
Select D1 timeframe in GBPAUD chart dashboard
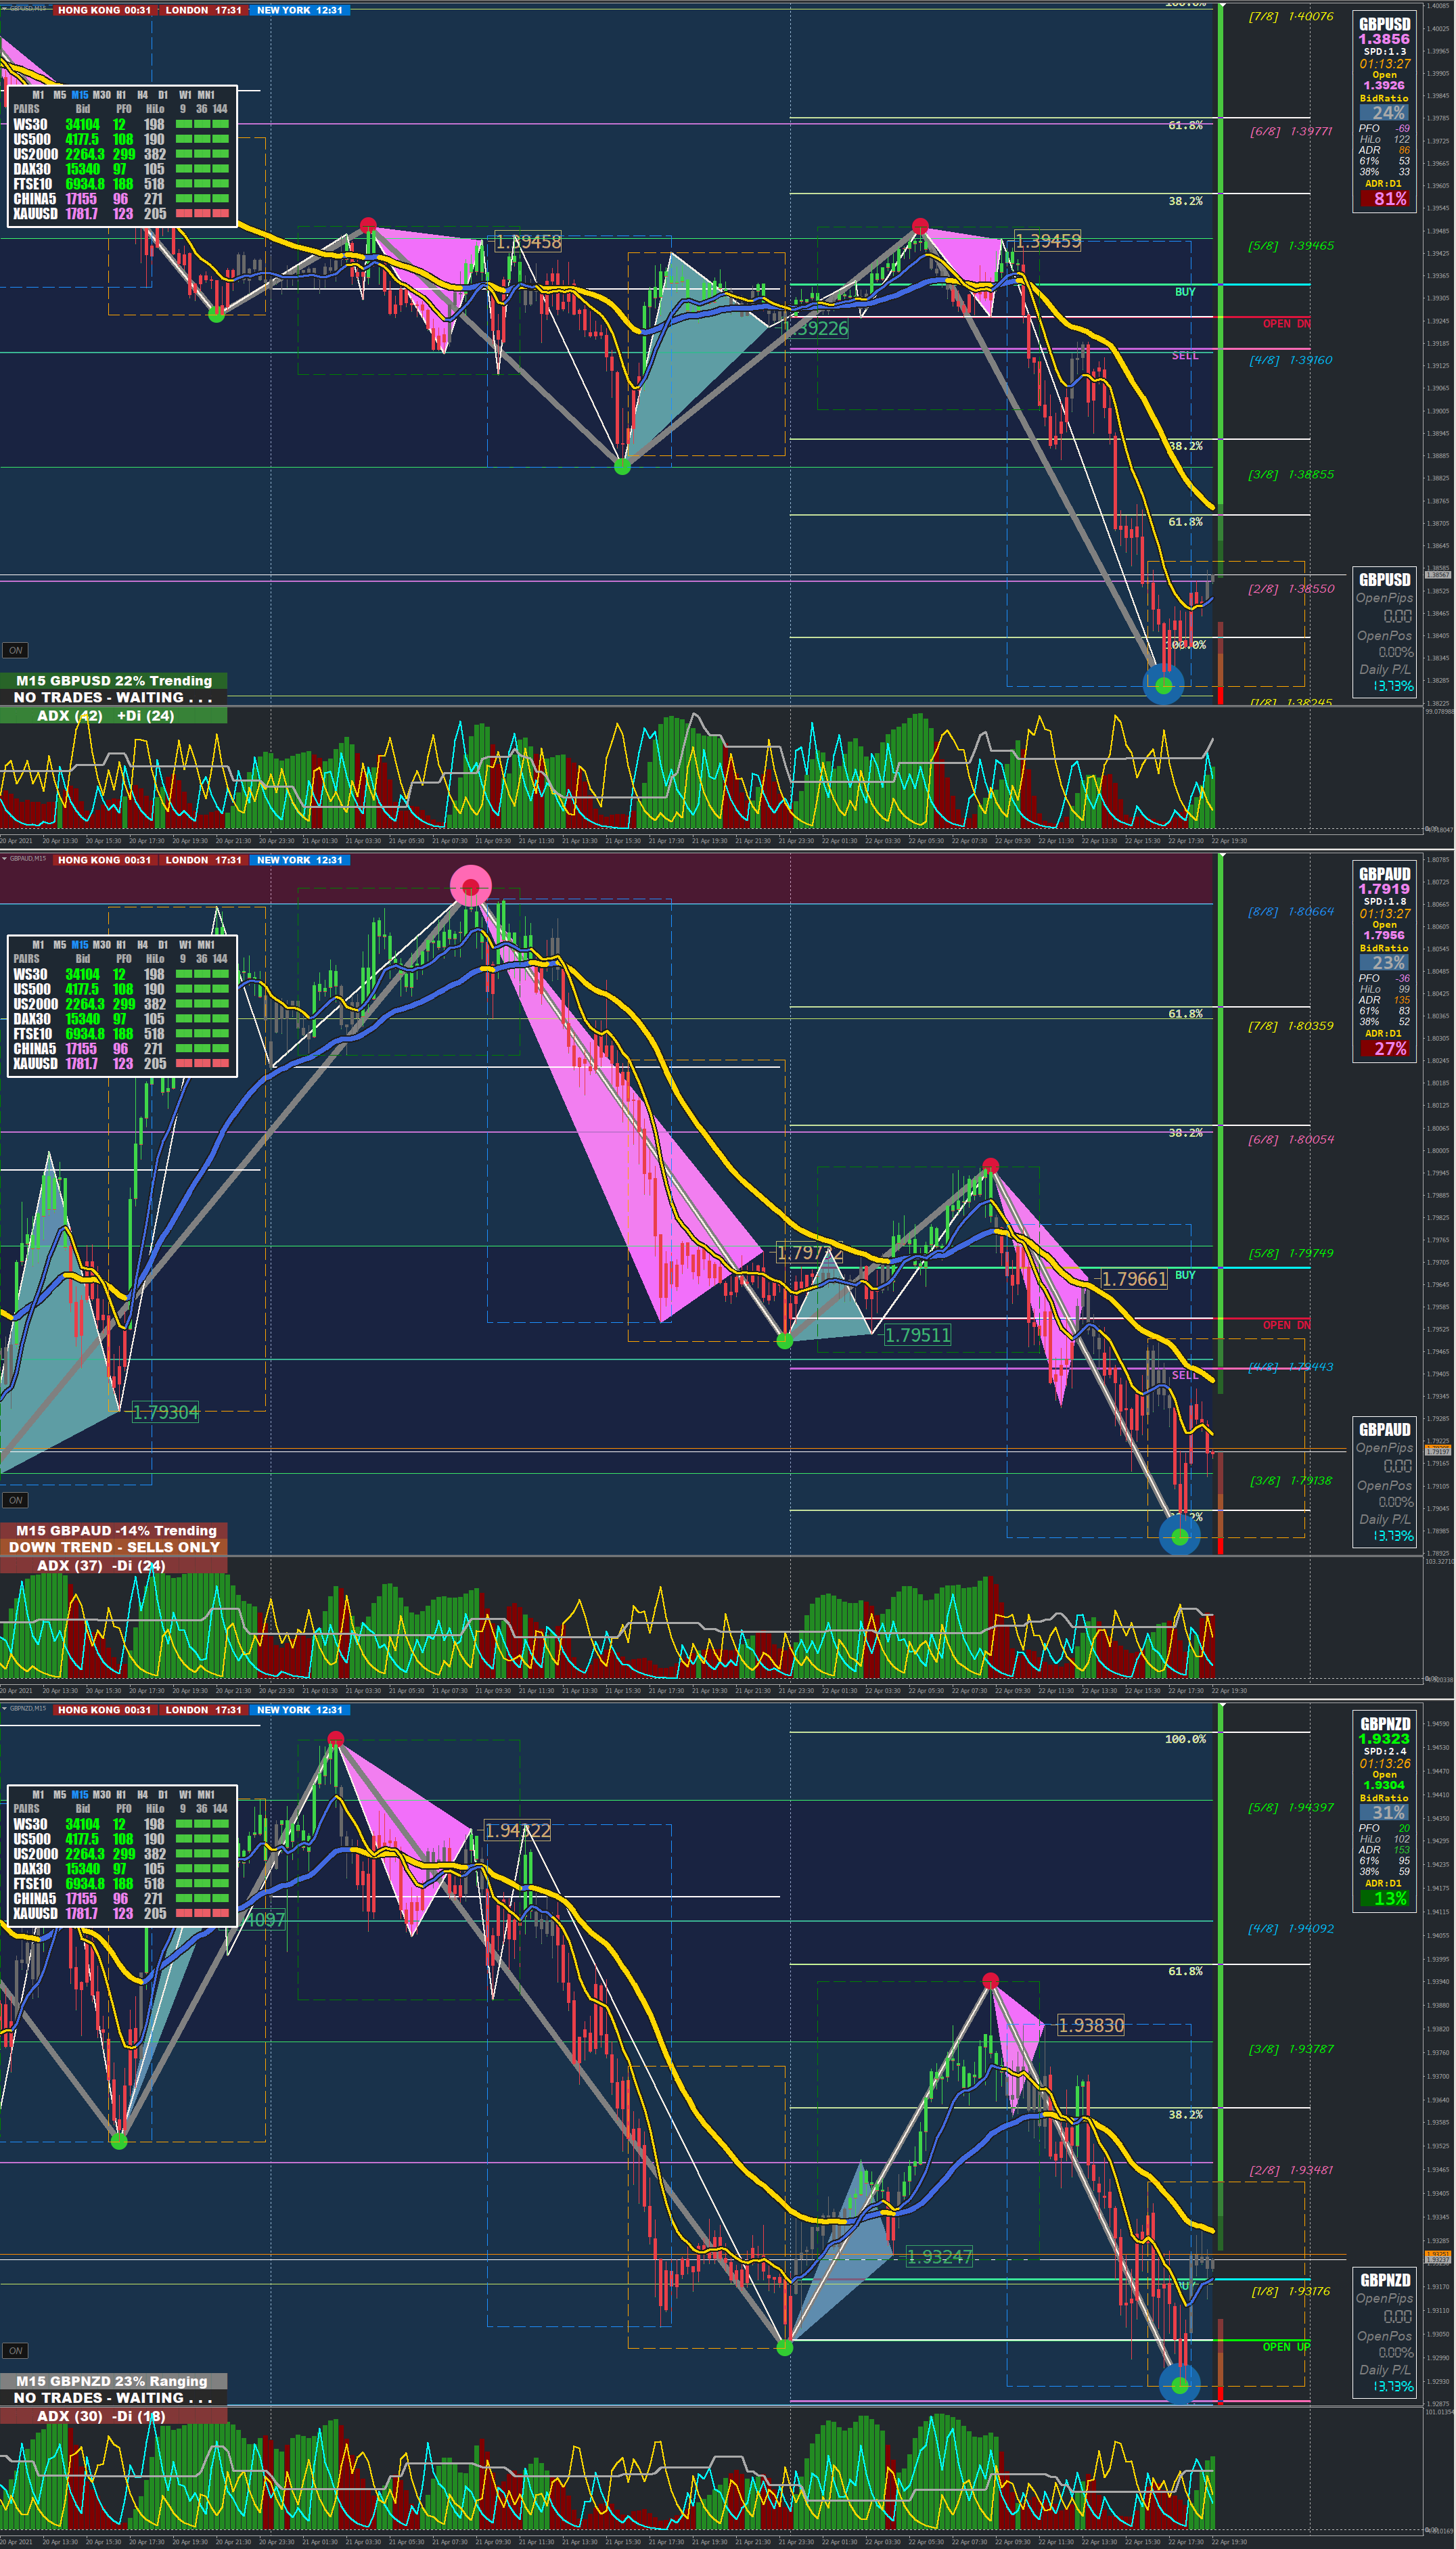[163, 944]
